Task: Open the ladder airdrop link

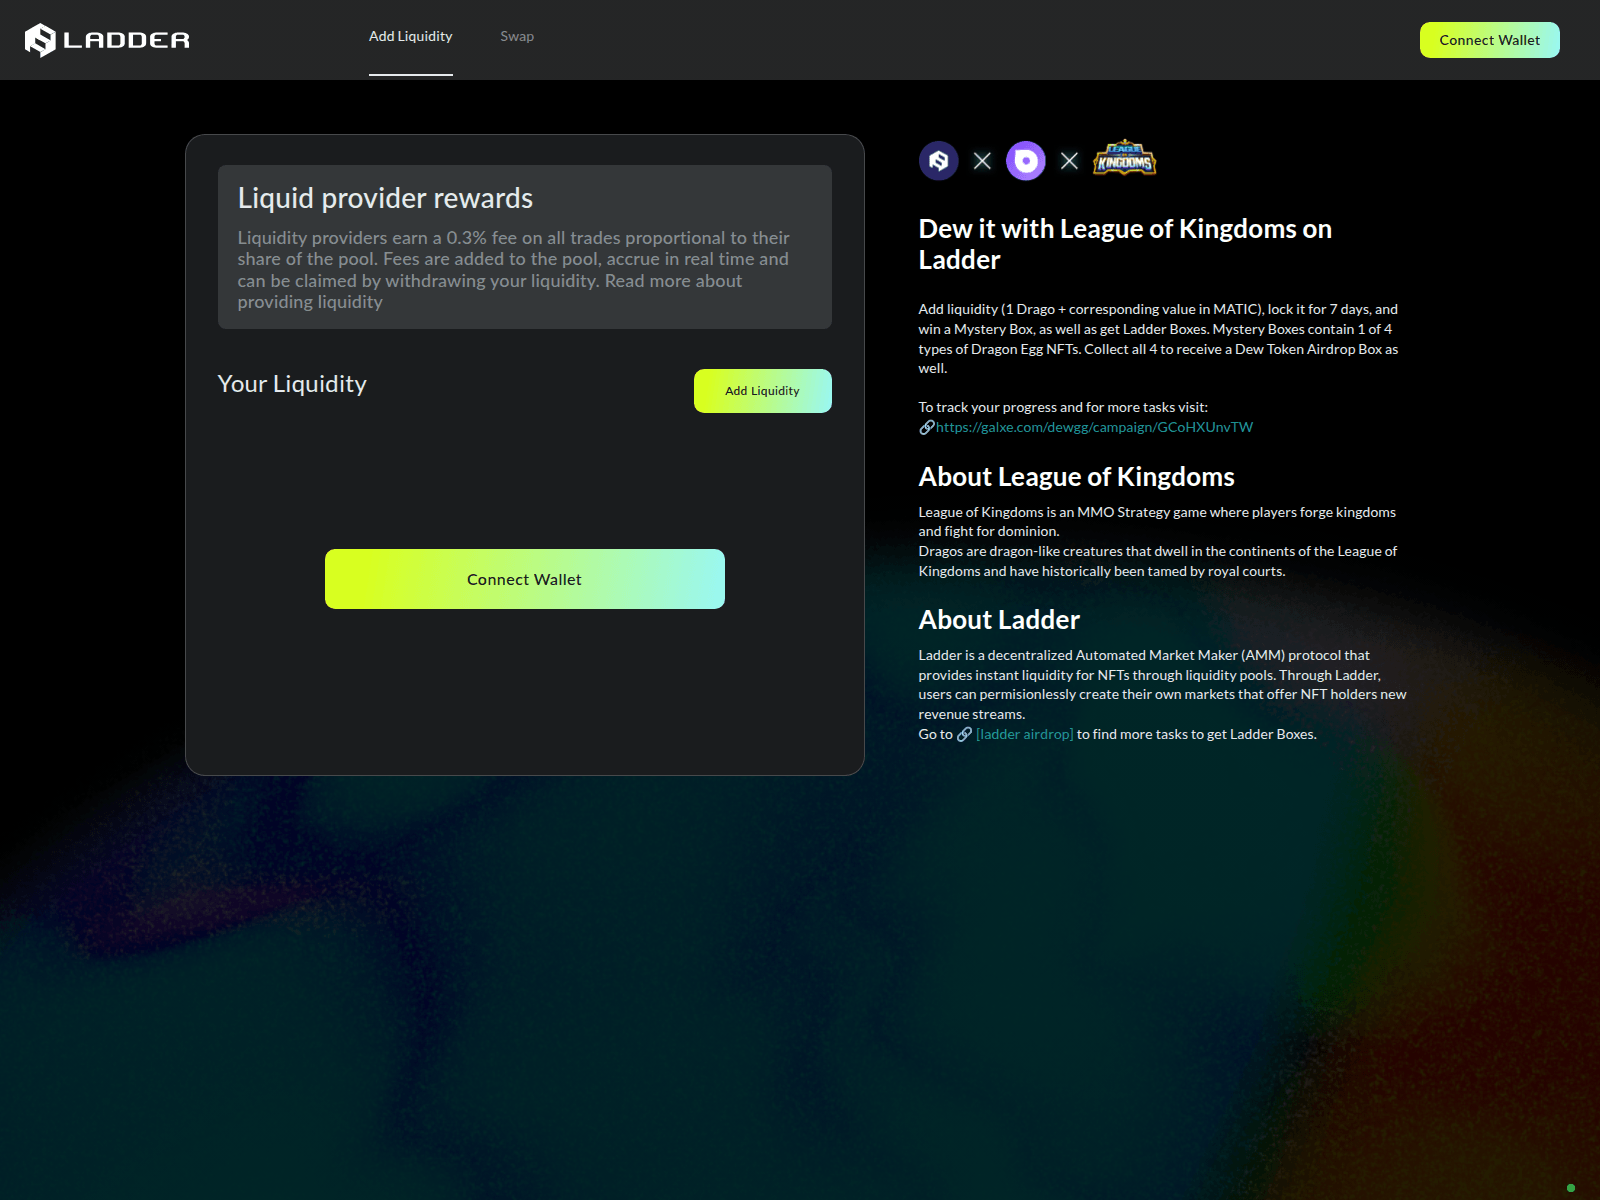Action: tap(1024, 734)
